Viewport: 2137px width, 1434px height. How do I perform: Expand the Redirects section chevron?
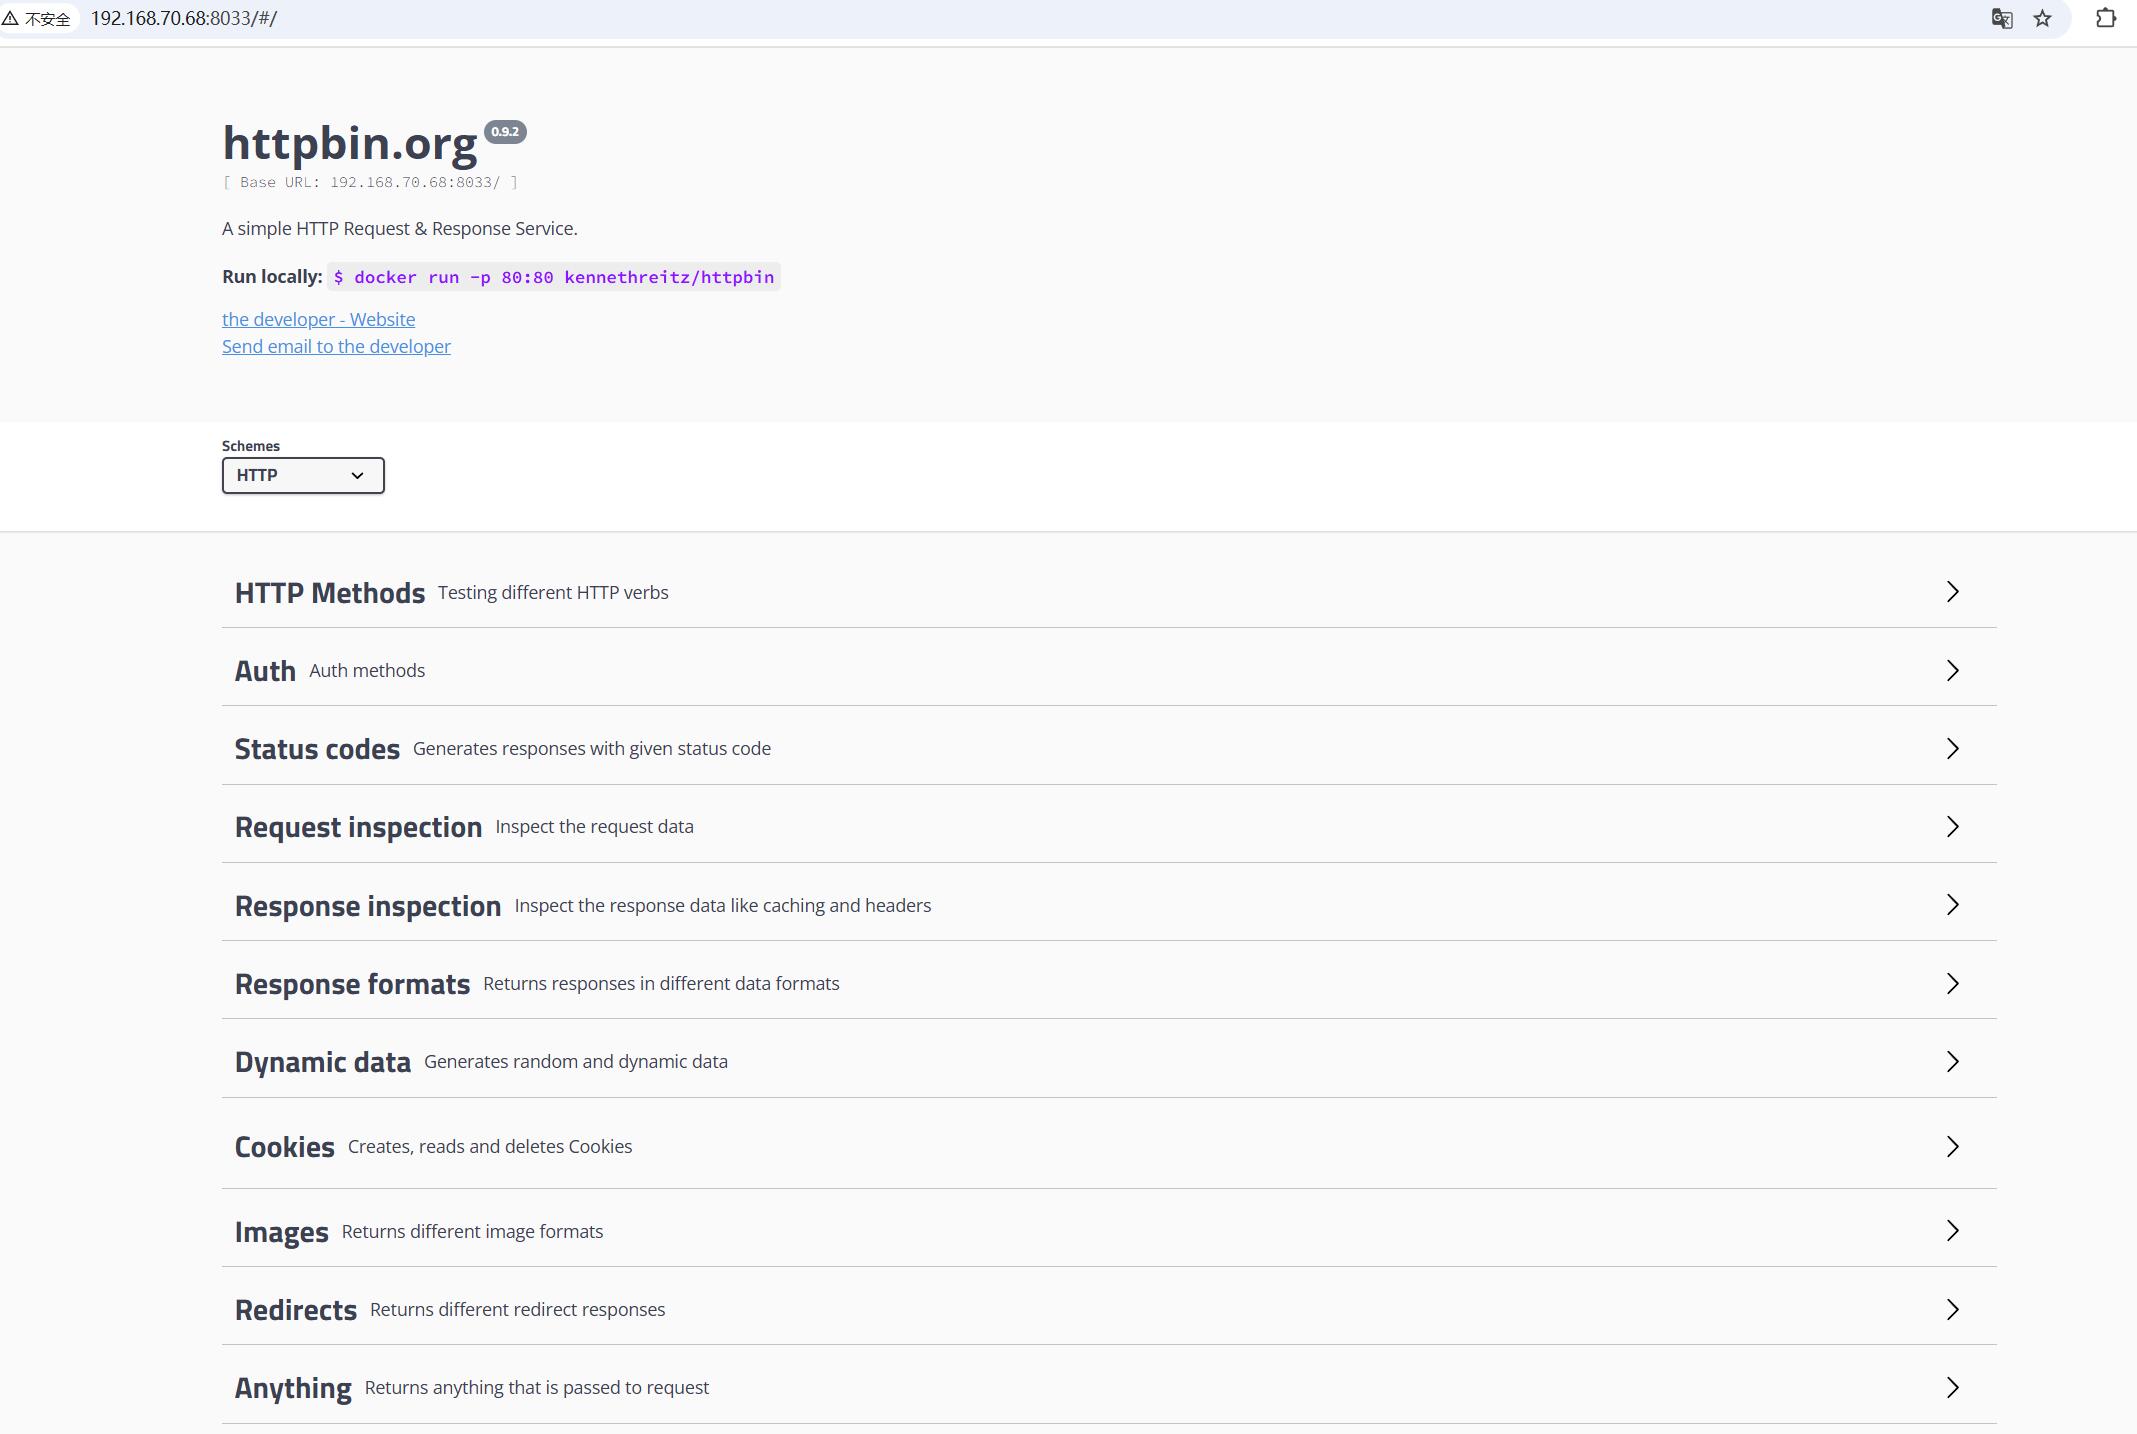coord(1952,1309)
